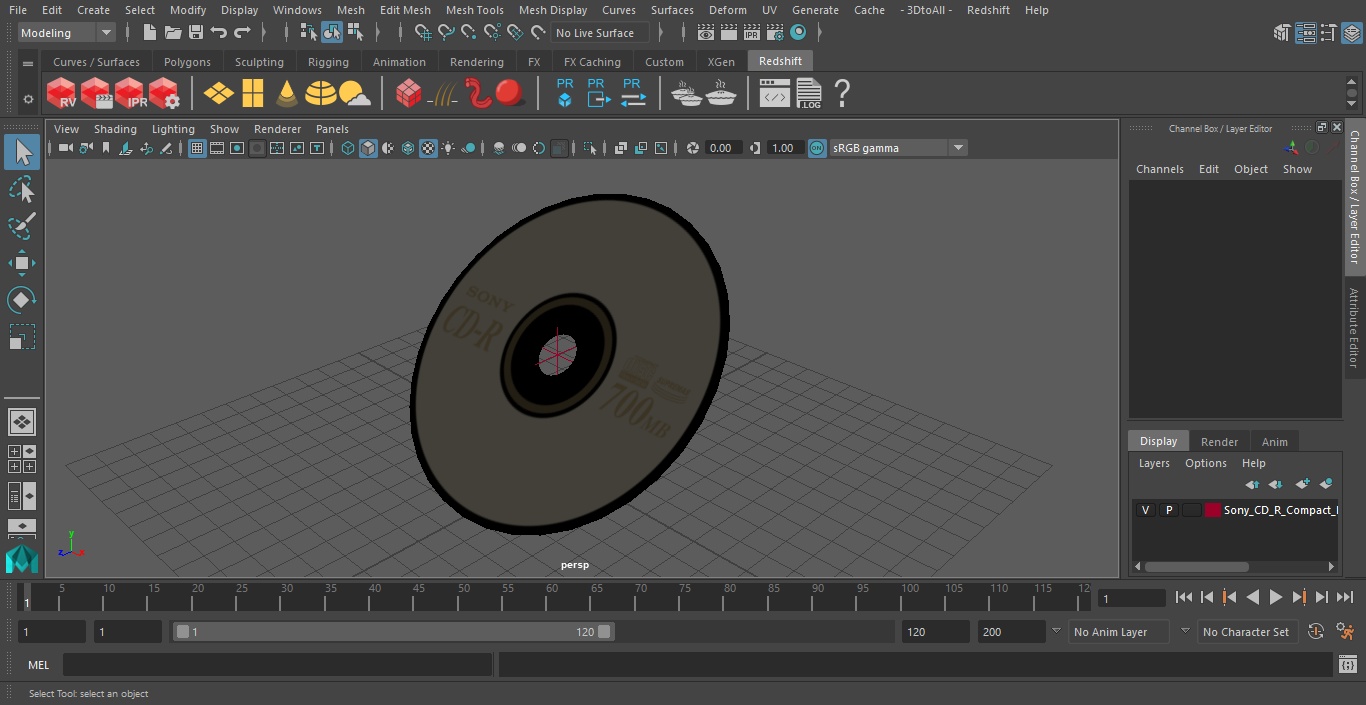The image size is (1366, 705).
Task: Activate the Rotate tool
Action: (x=22, y=299)
